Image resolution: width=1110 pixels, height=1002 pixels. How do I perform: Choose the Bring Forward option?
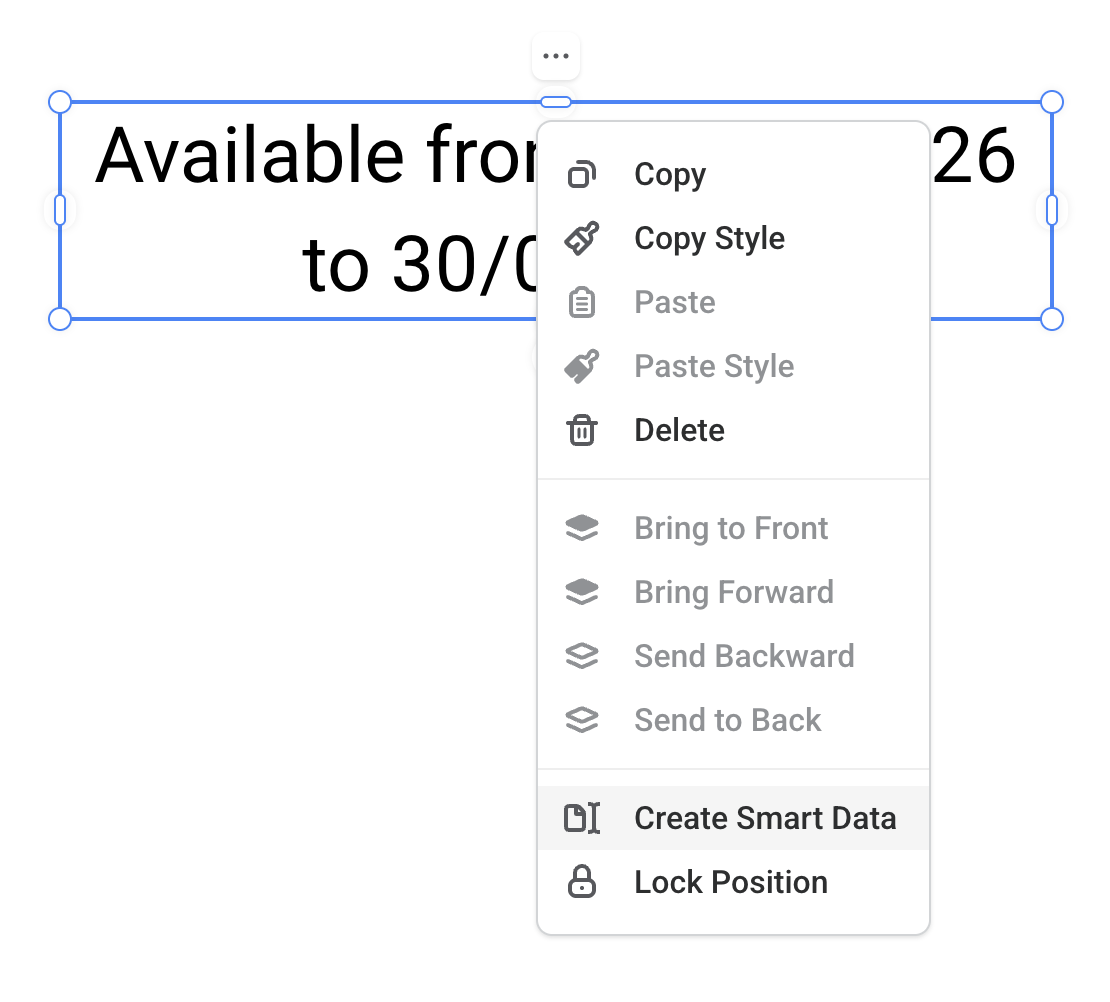[x=733, y=592]
